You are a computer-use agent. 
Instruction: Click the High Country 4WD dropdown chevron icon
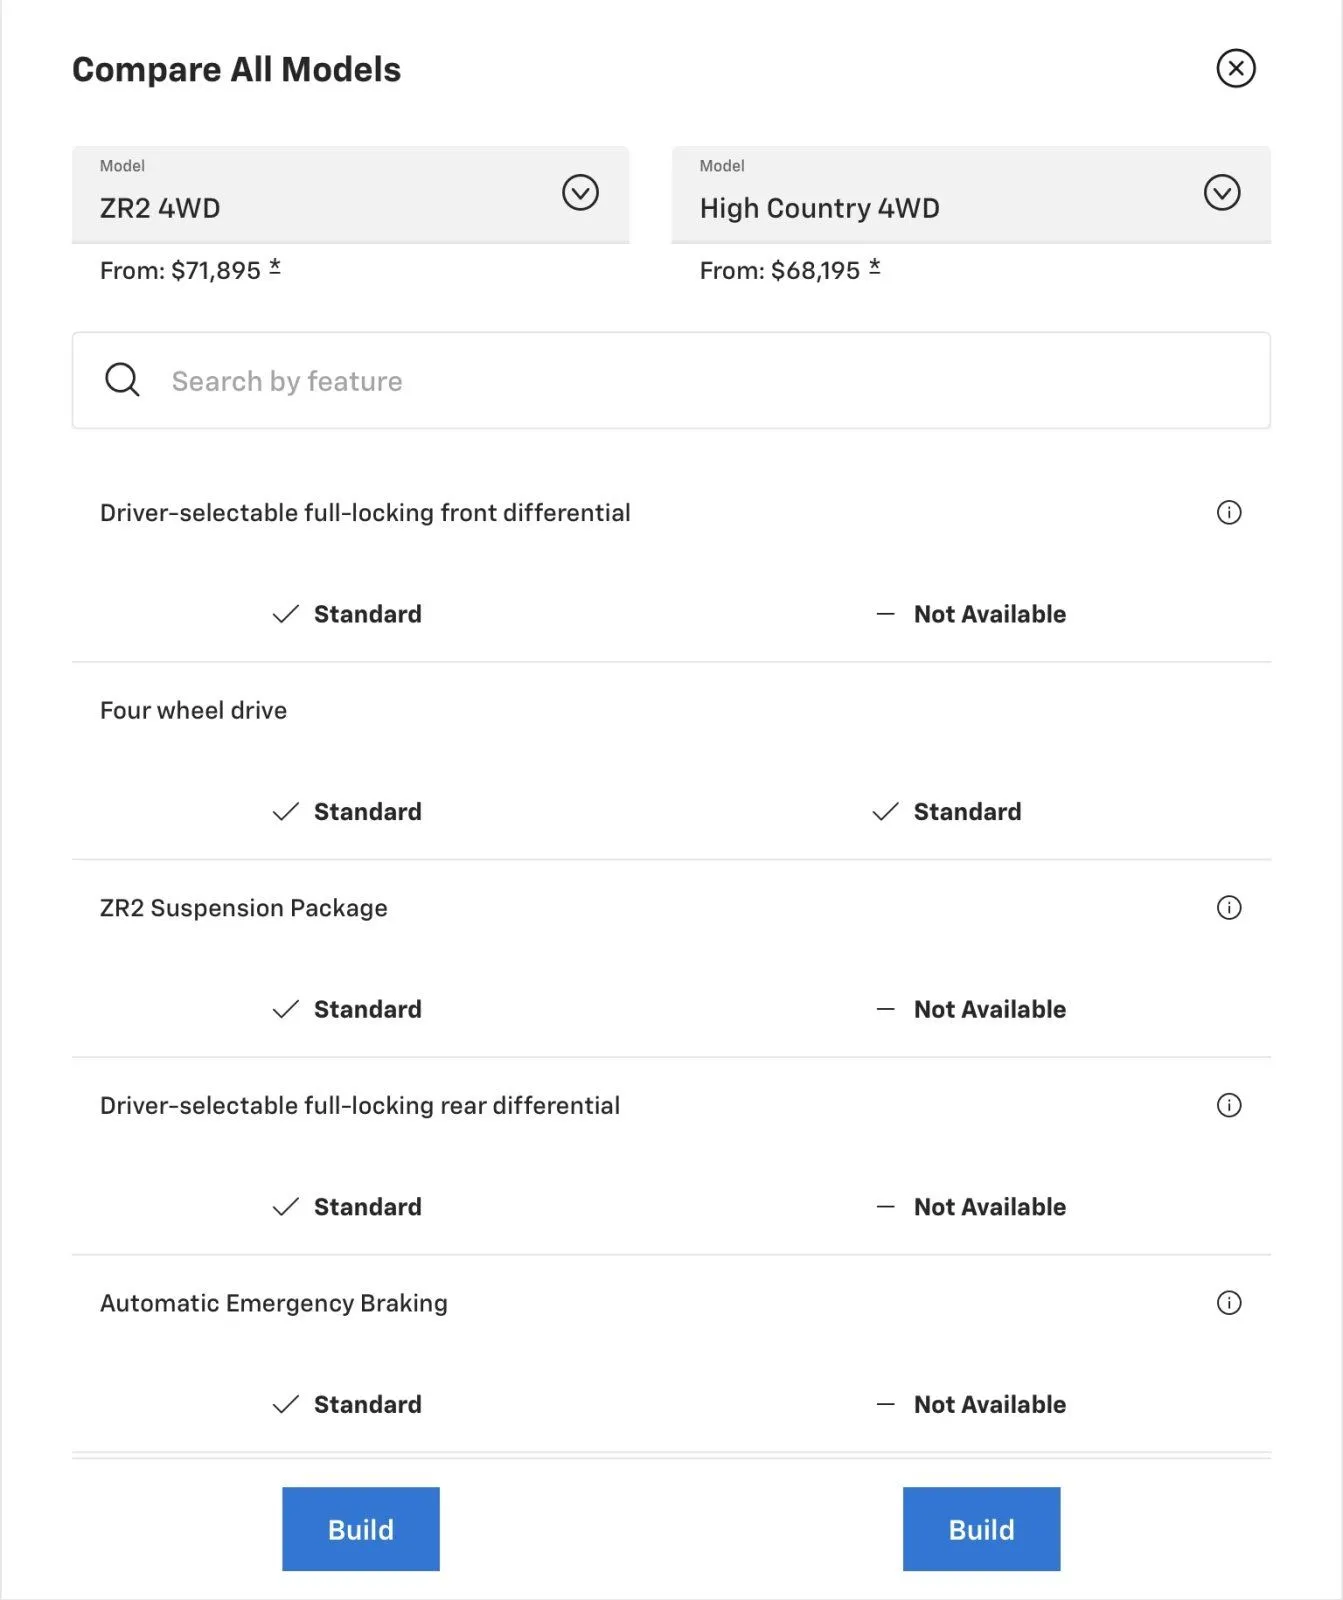(x=1222, y=192)
